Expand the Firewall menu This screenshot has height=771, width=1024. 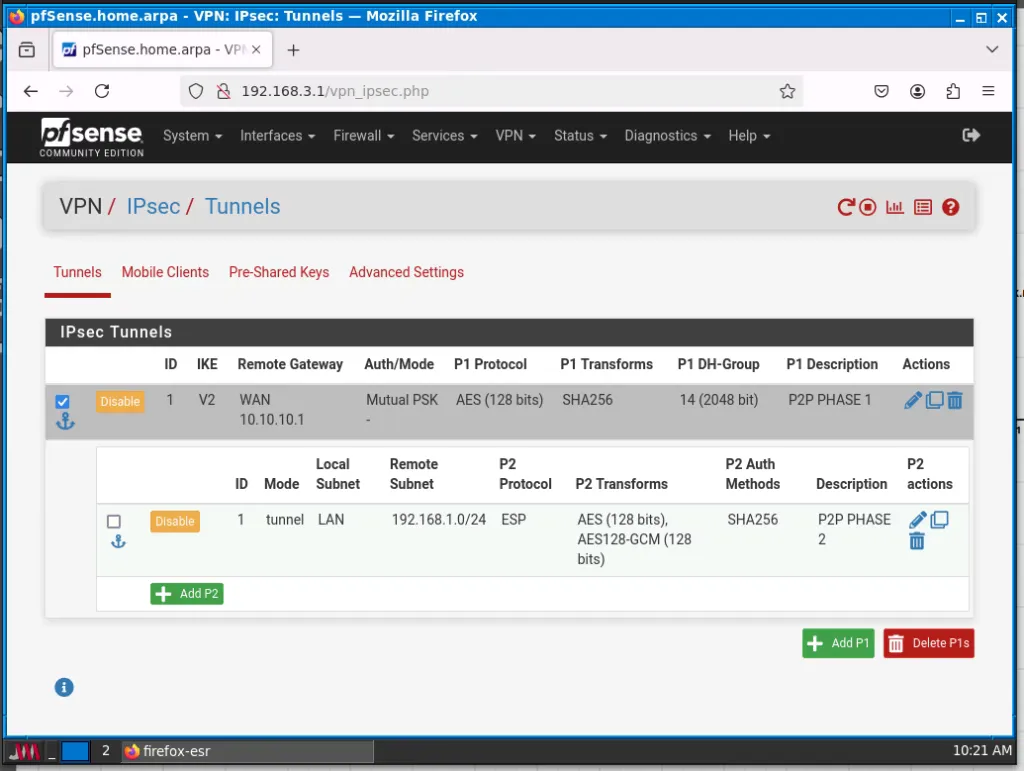pyautogui.click(x=364, y=136)
